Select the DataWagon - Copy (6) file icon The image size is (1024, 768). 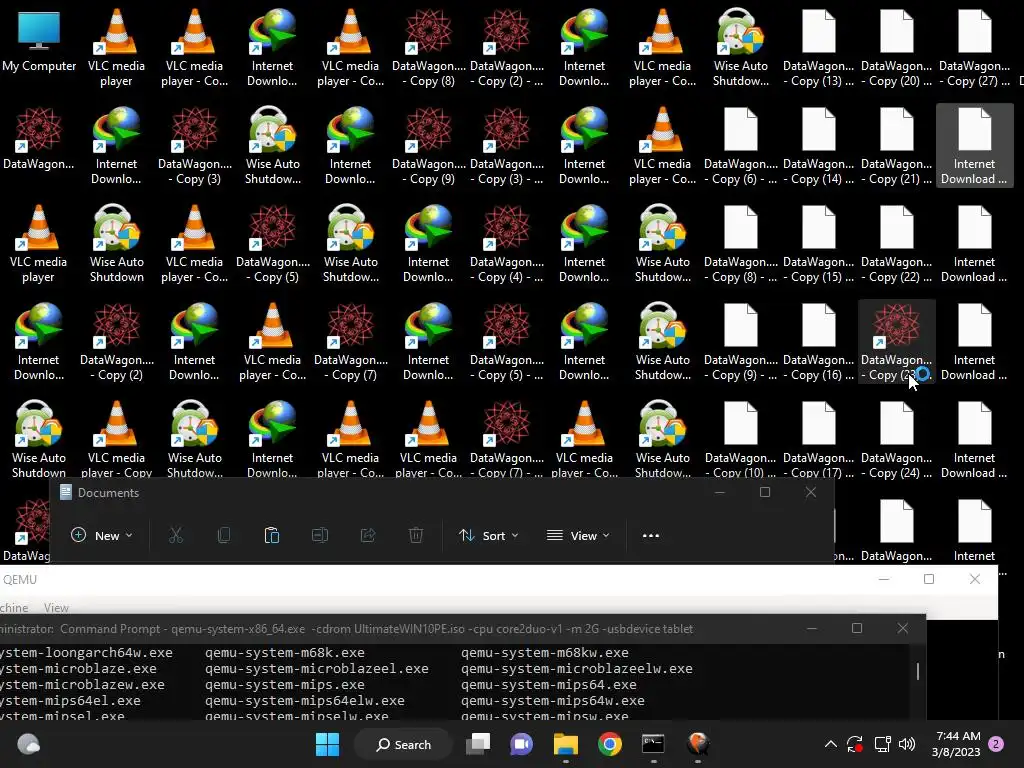(741, 147)
